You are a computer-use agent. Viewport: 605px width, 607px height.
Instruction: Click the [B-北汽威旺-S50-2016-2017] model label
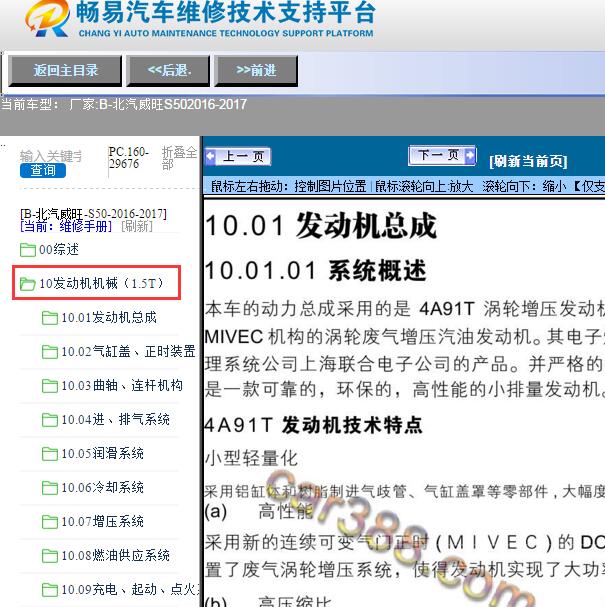click(93, 214)
